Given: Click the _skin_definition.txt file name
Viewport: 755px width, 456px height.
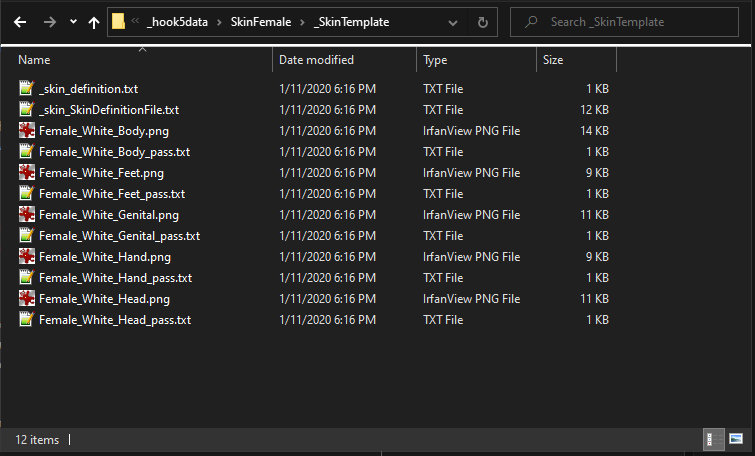Looking at the screenshot, I should pos(89,89).
